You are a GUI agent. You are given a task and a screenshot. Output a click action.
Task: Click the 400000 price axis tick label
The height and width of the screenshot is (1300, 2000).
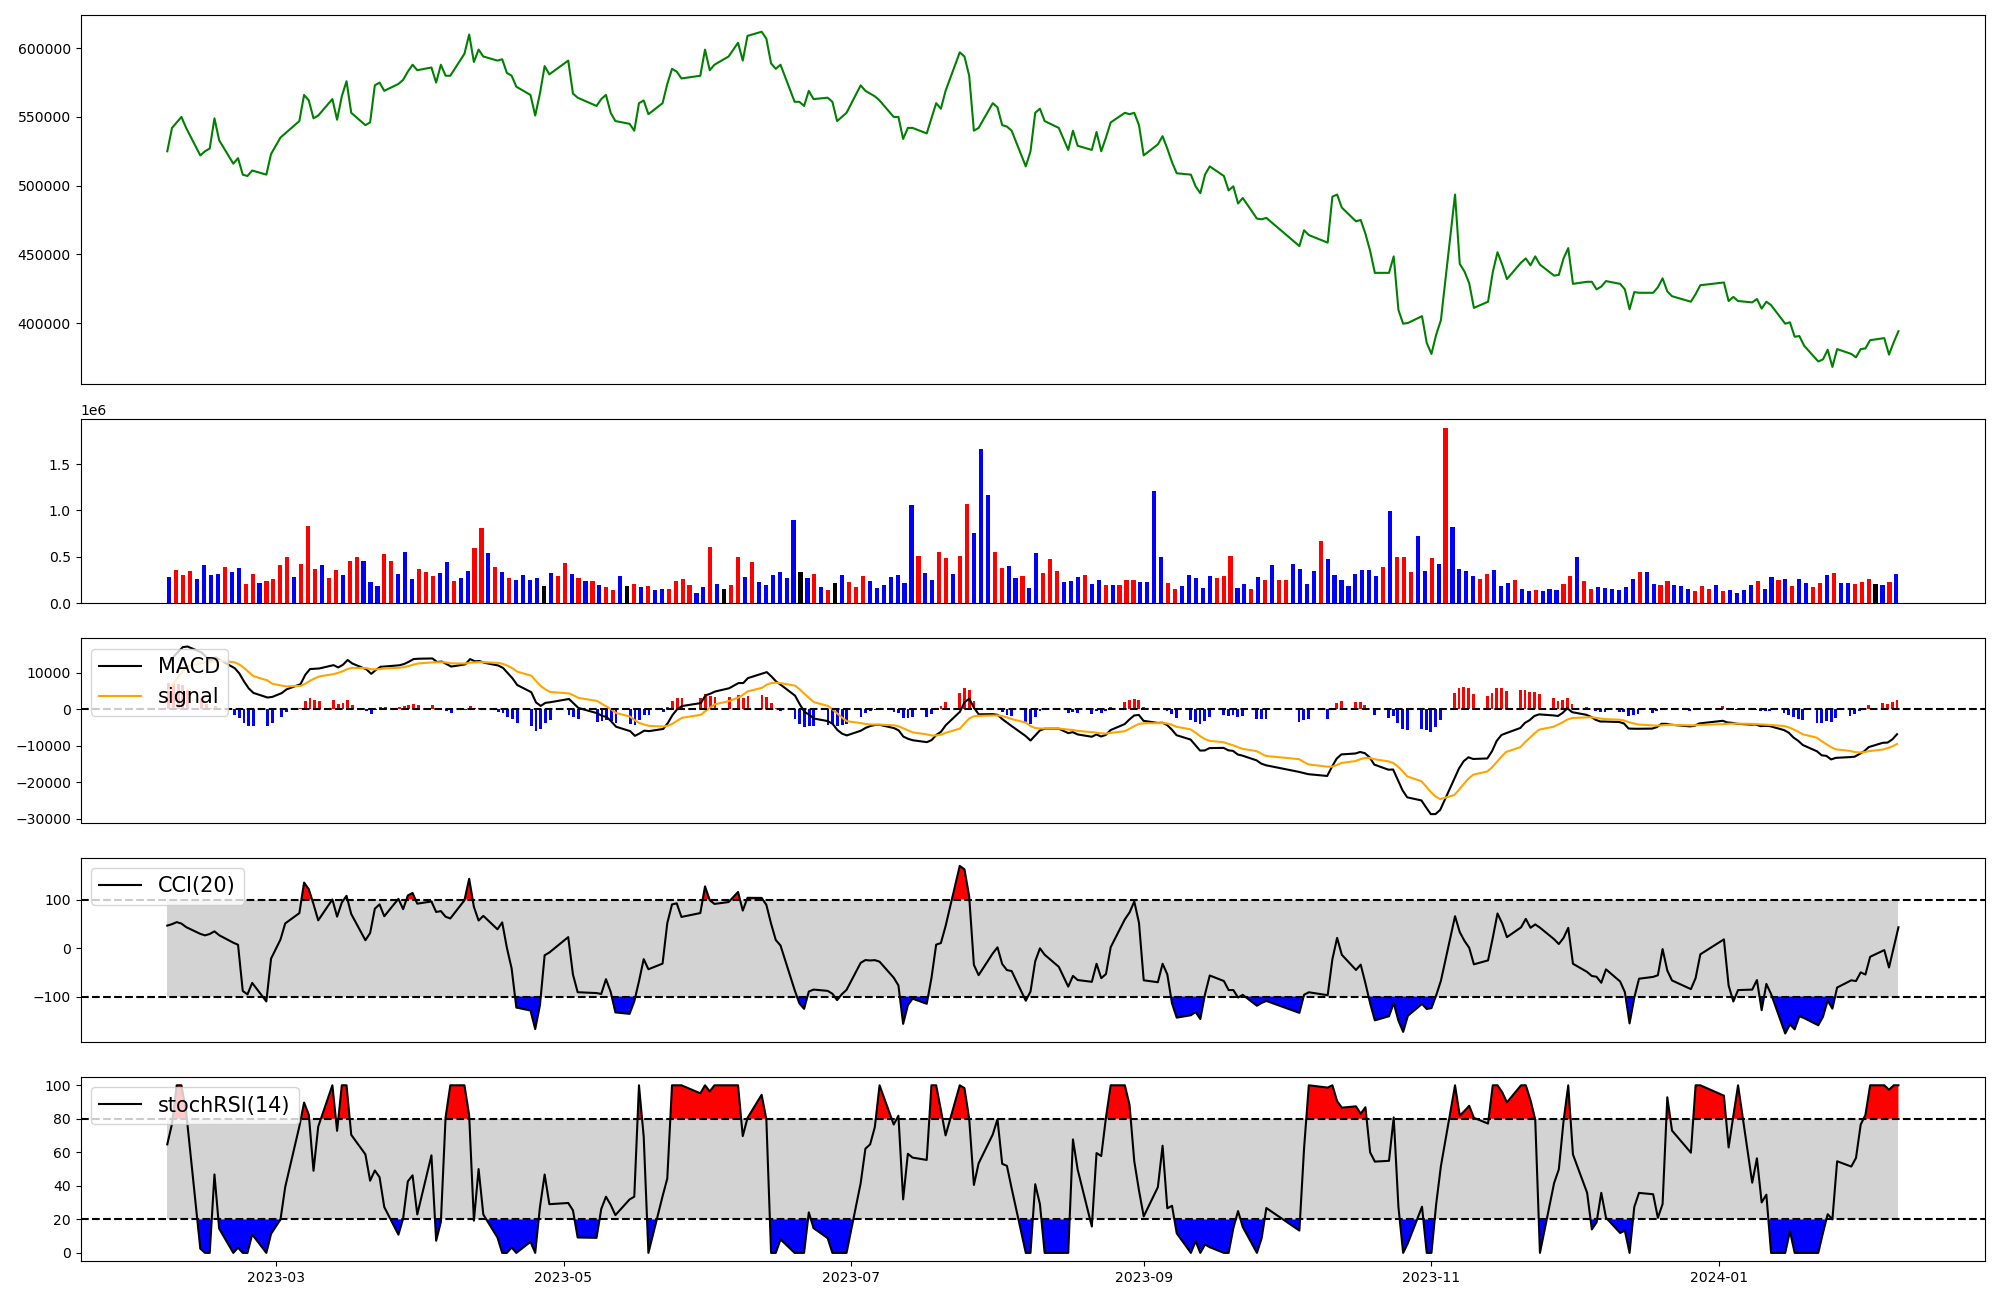pyautogui.click(x=45, y=324)
